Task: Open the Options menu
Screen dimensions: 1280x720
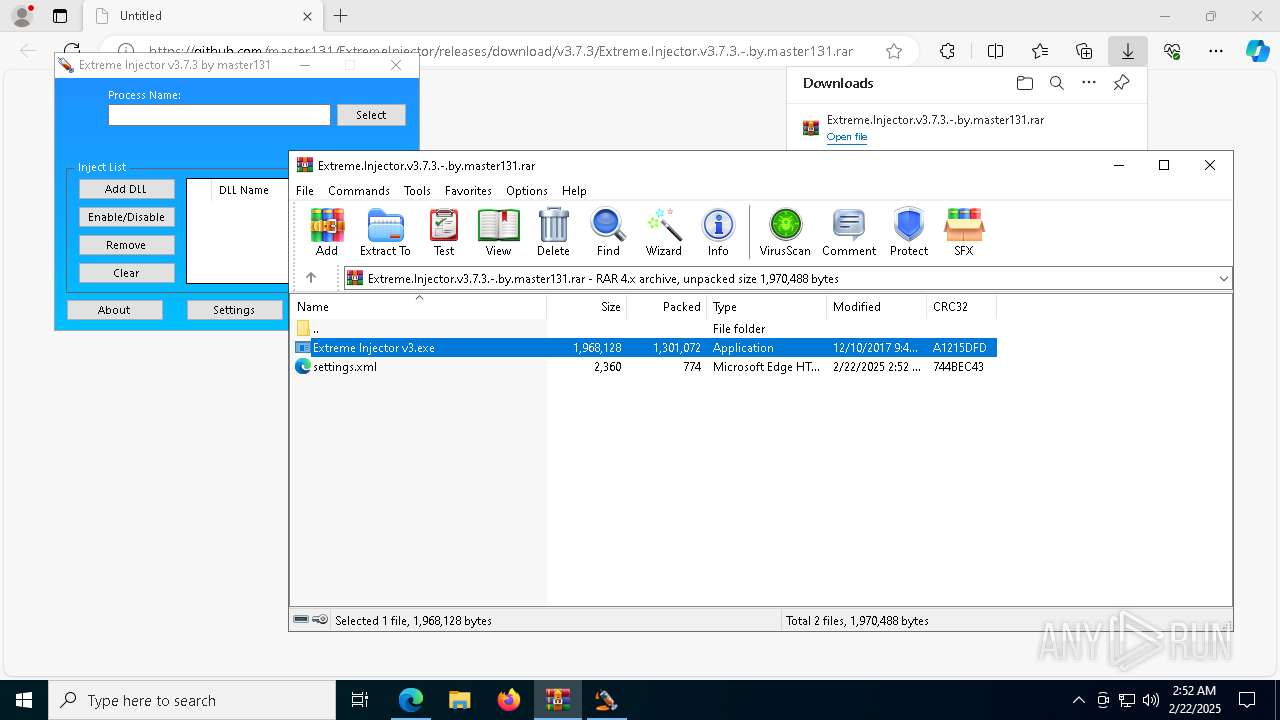Action: click(527, 190)
